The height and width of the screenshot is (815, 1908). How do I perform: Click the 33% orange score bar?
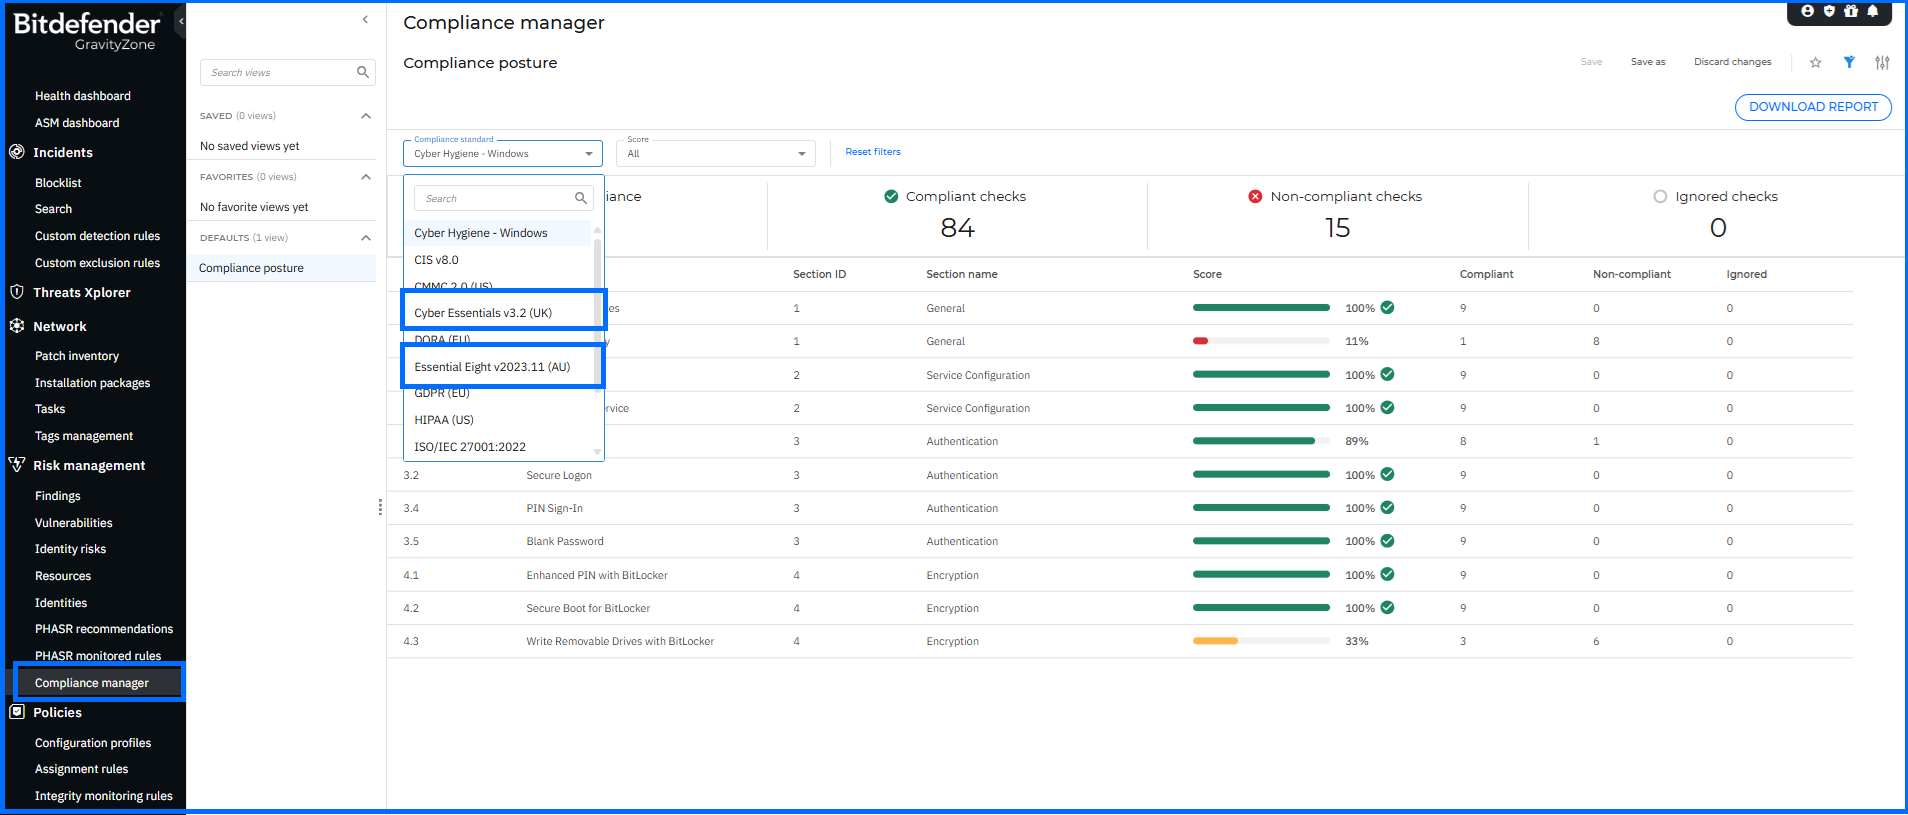pos(1215,641)
